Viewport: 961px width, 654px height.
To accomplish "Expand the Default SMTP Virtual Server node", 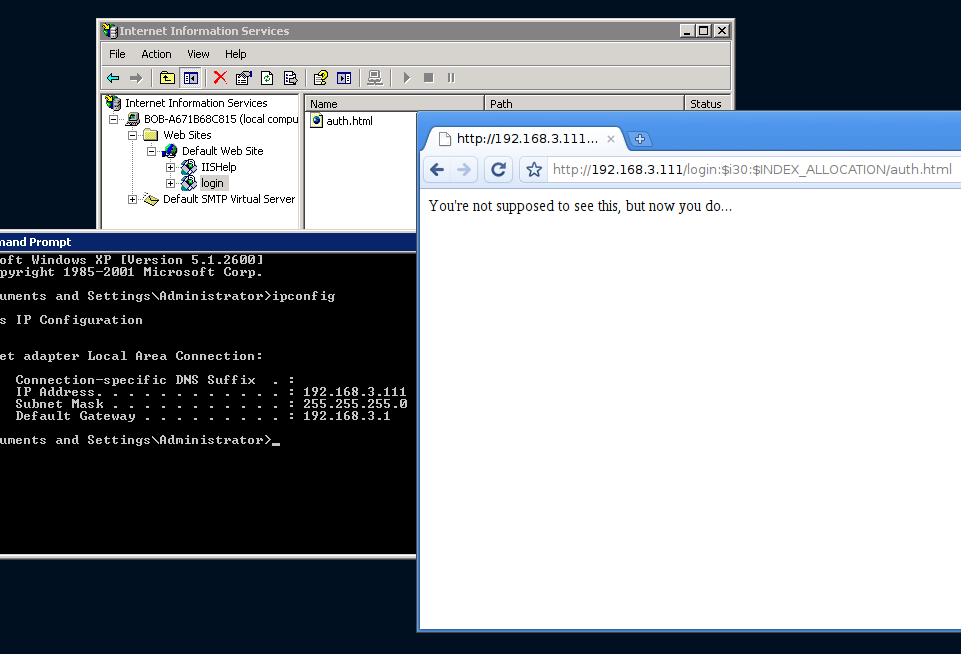I will (132, 199).
